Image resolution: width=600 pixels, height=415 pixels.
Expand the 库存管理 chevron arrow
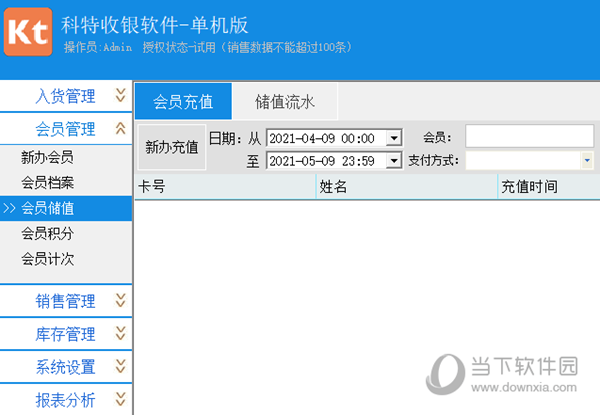point(121,334)
